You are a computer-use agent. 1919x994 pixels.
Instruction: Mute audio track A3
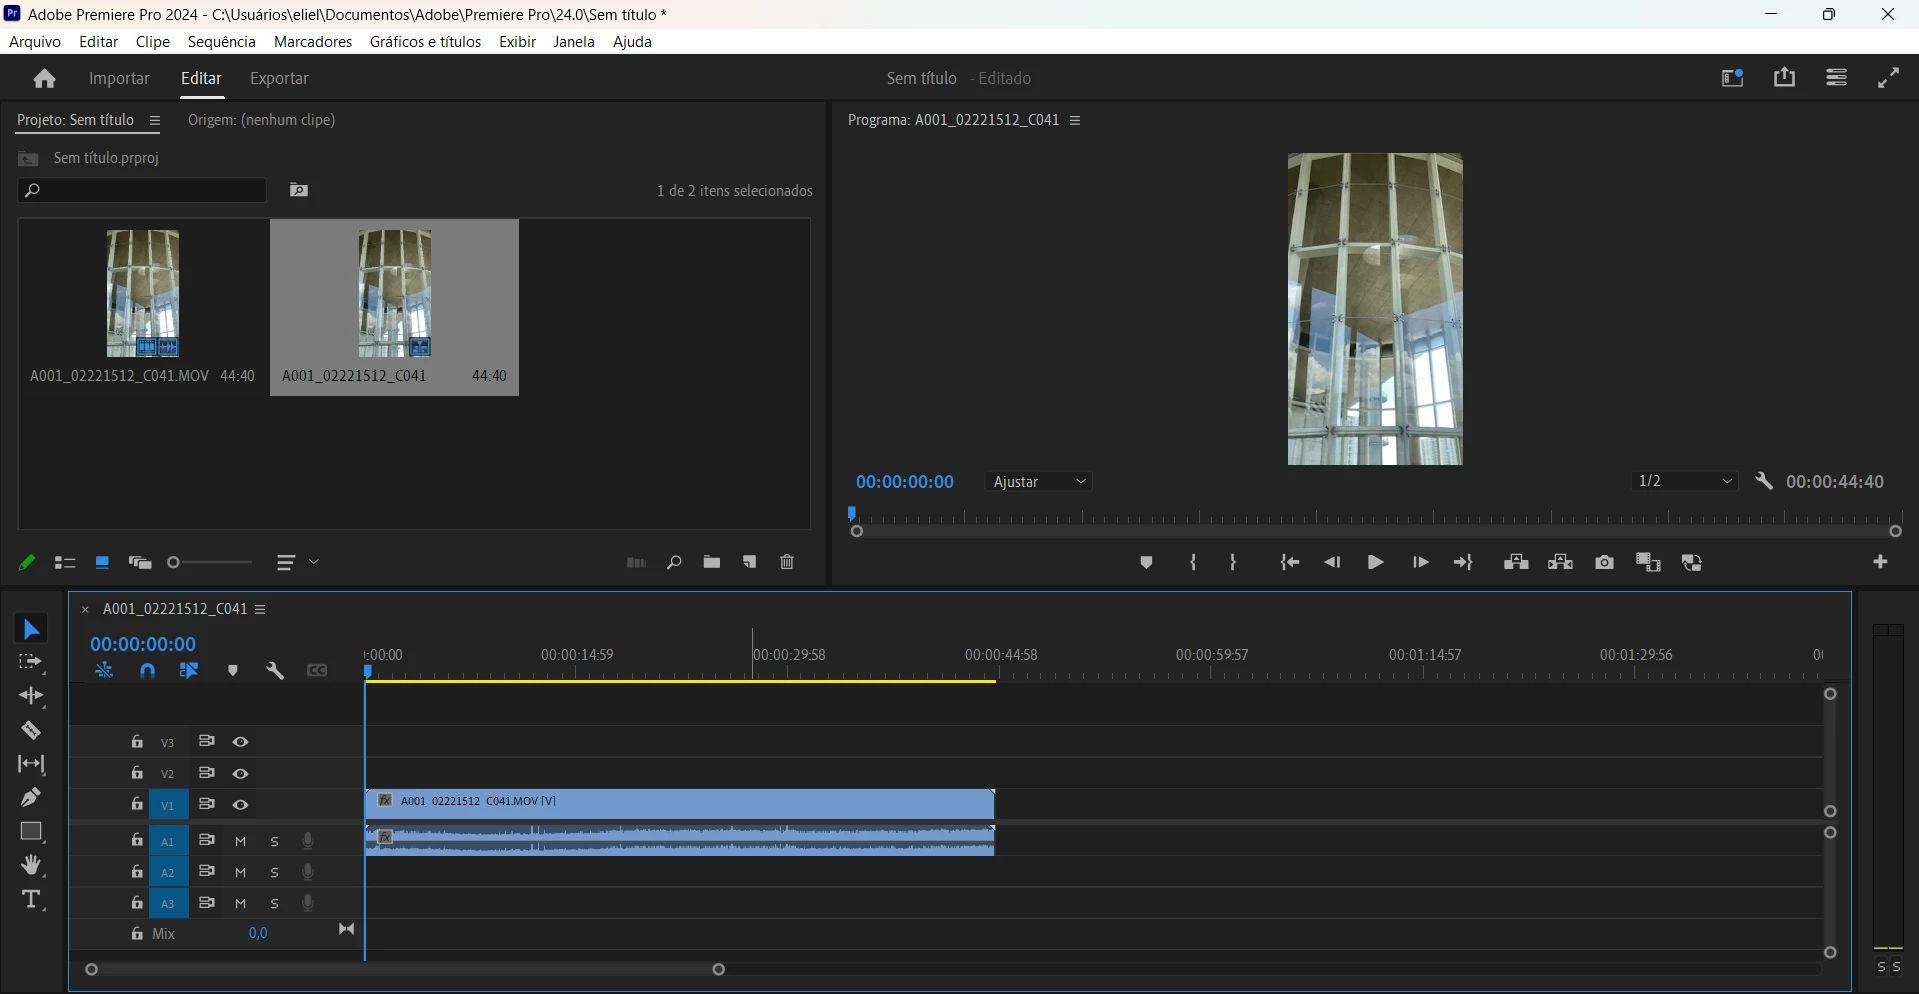241,904
